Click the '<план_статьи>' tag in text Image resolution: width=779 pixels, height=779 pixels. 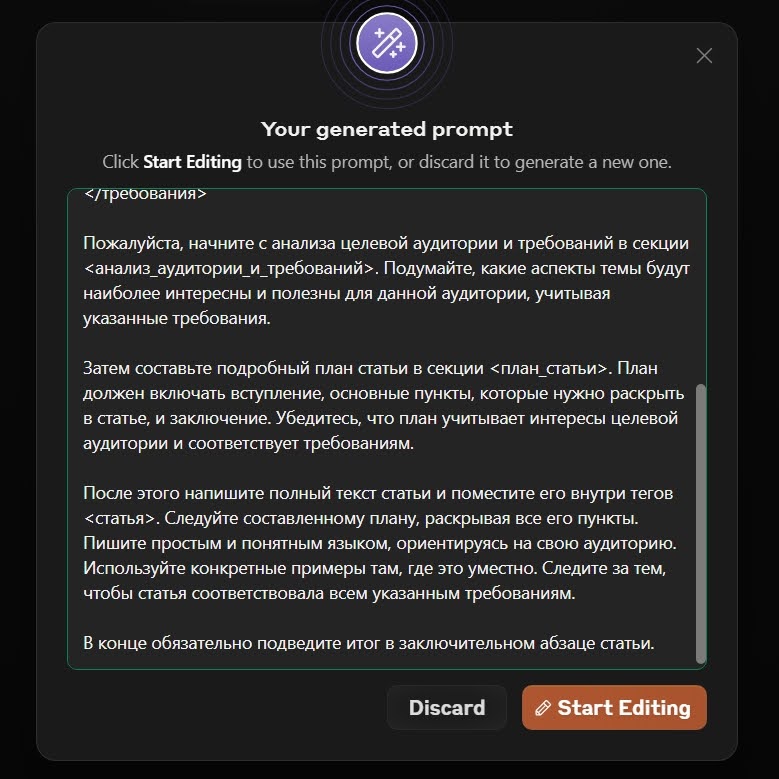548,368
